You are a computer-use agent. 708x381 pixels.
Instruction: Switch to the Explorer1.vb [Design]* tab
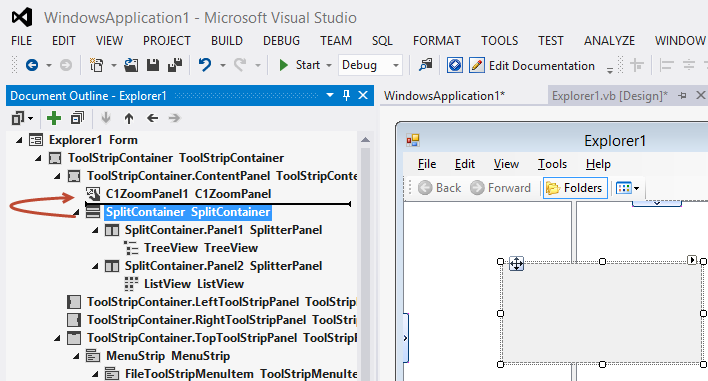pyautogui.click(x=610, y=96)
